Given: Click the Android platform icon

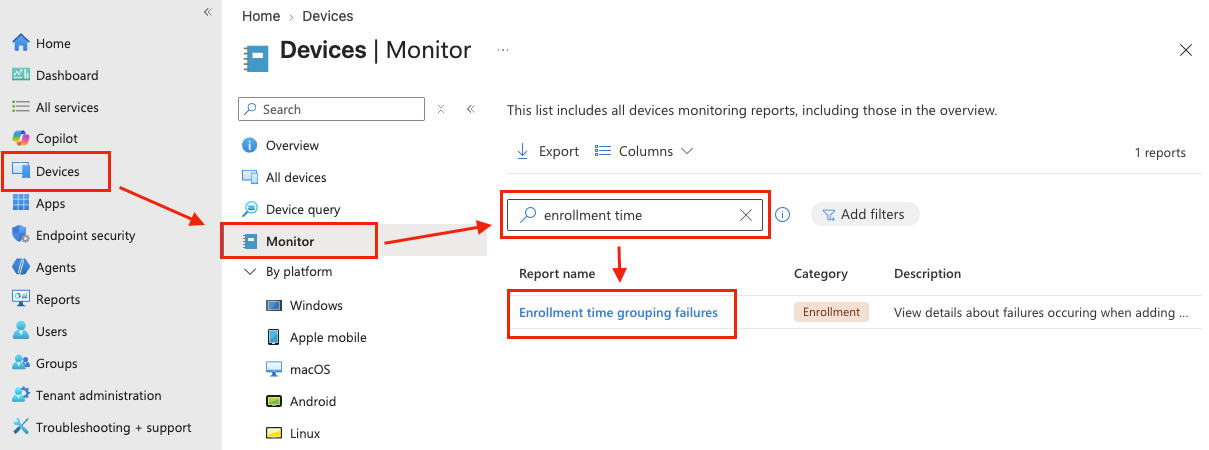Looking at the screenshot, I should click(274, 401).
